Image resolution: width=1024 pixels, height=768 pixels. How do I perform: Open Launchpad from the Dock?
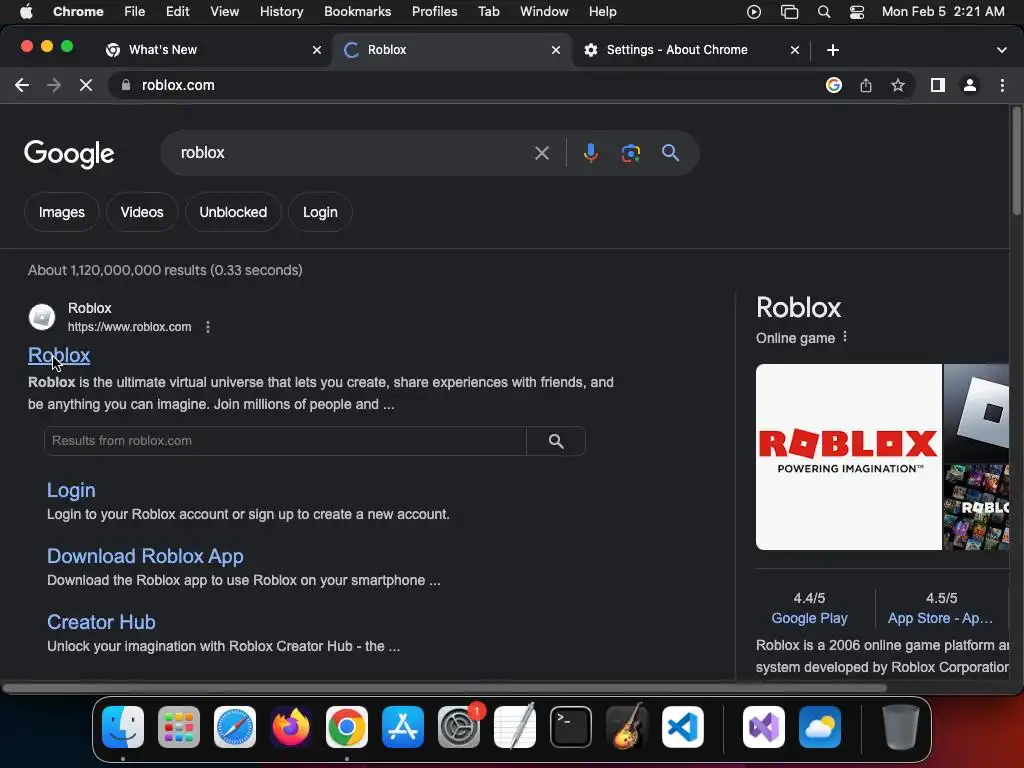point(178,727)
